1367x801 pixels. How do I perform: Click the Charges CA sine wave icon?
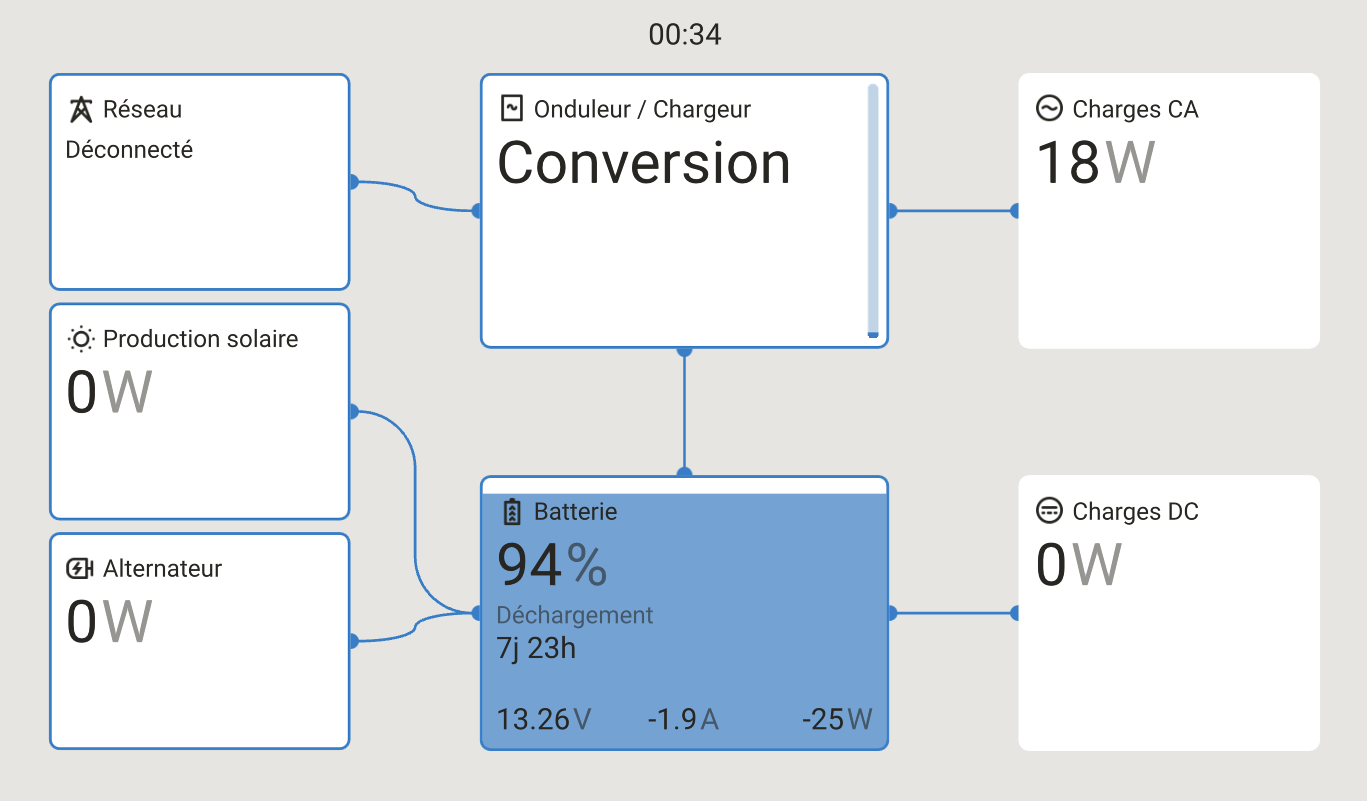point(1049,108)
